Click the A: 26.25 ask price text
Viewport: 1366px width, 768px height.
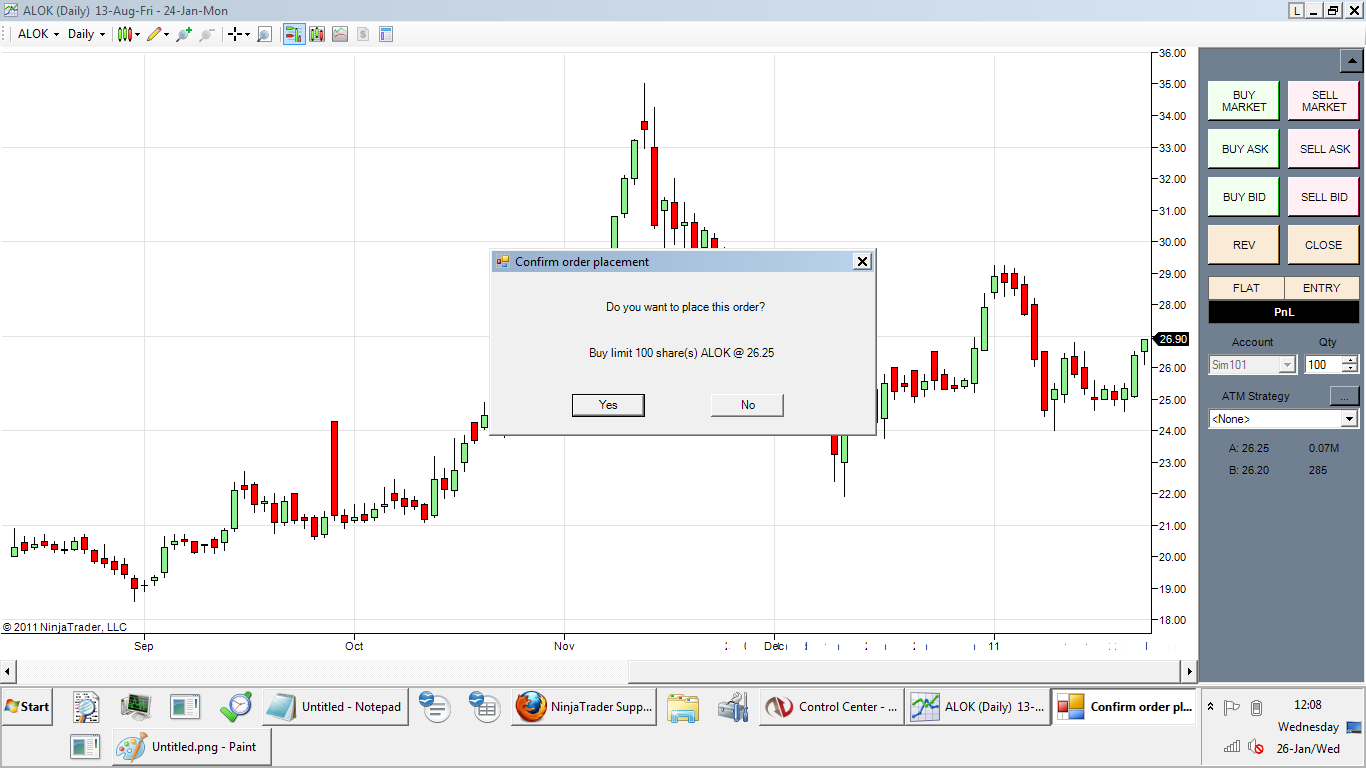pos(1249,448)
